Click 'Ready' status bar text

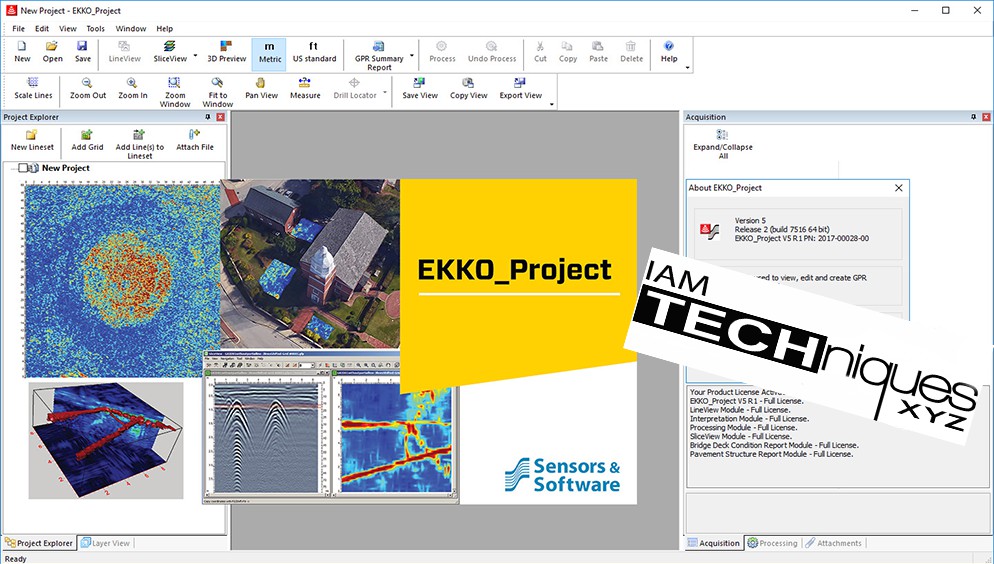pyautogui.click(x=16, y=559)
